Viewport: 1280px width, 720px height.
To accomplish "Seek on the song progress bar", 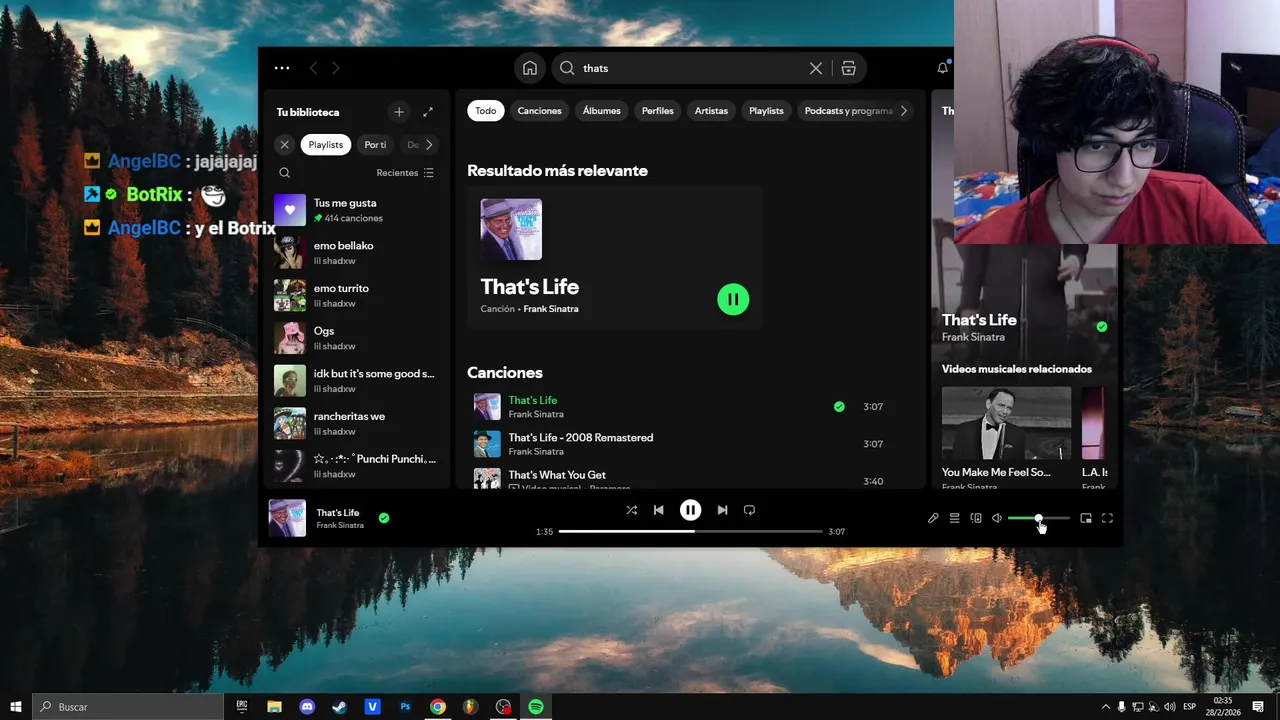I will point(690,531).
